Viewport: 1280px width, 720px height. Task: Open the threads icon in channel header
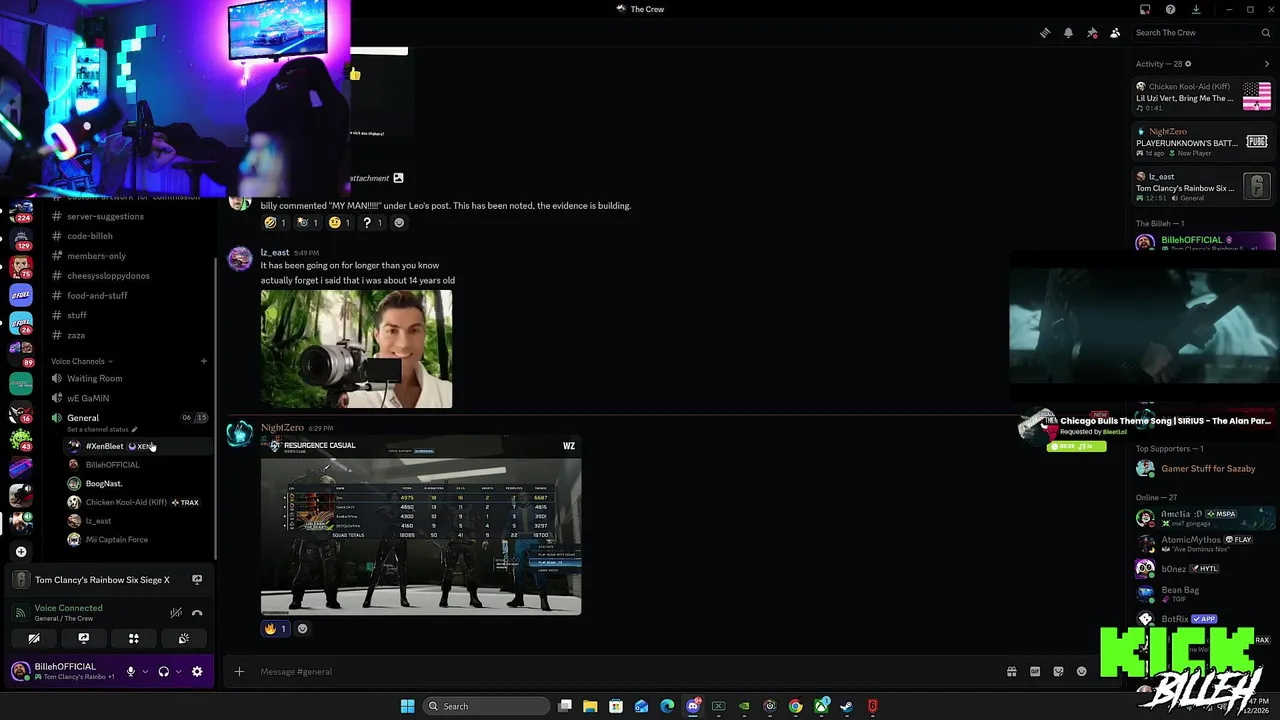tap(1045, 33)
